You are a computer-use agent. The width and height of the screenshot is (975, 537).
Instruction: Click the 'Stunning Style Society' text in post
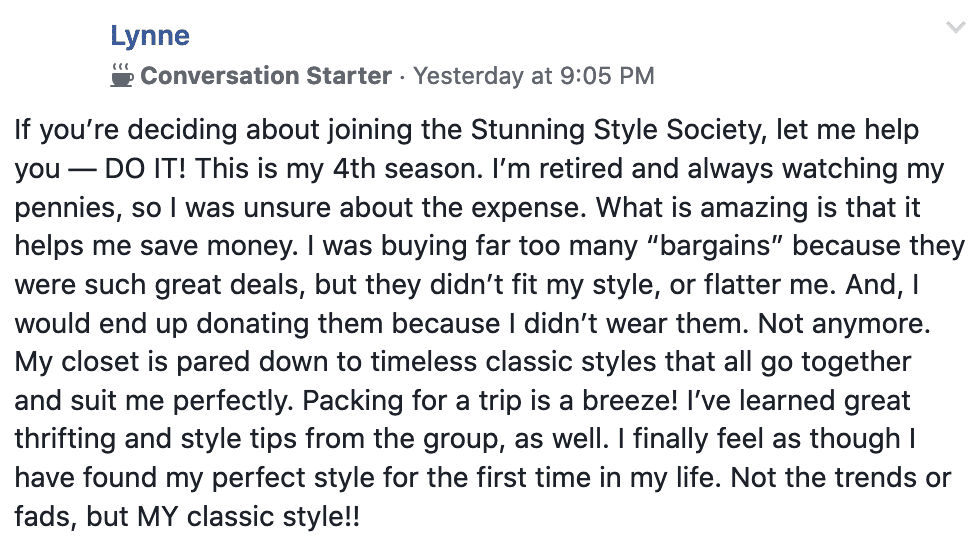pyautogui.click(x=616, y=131)
